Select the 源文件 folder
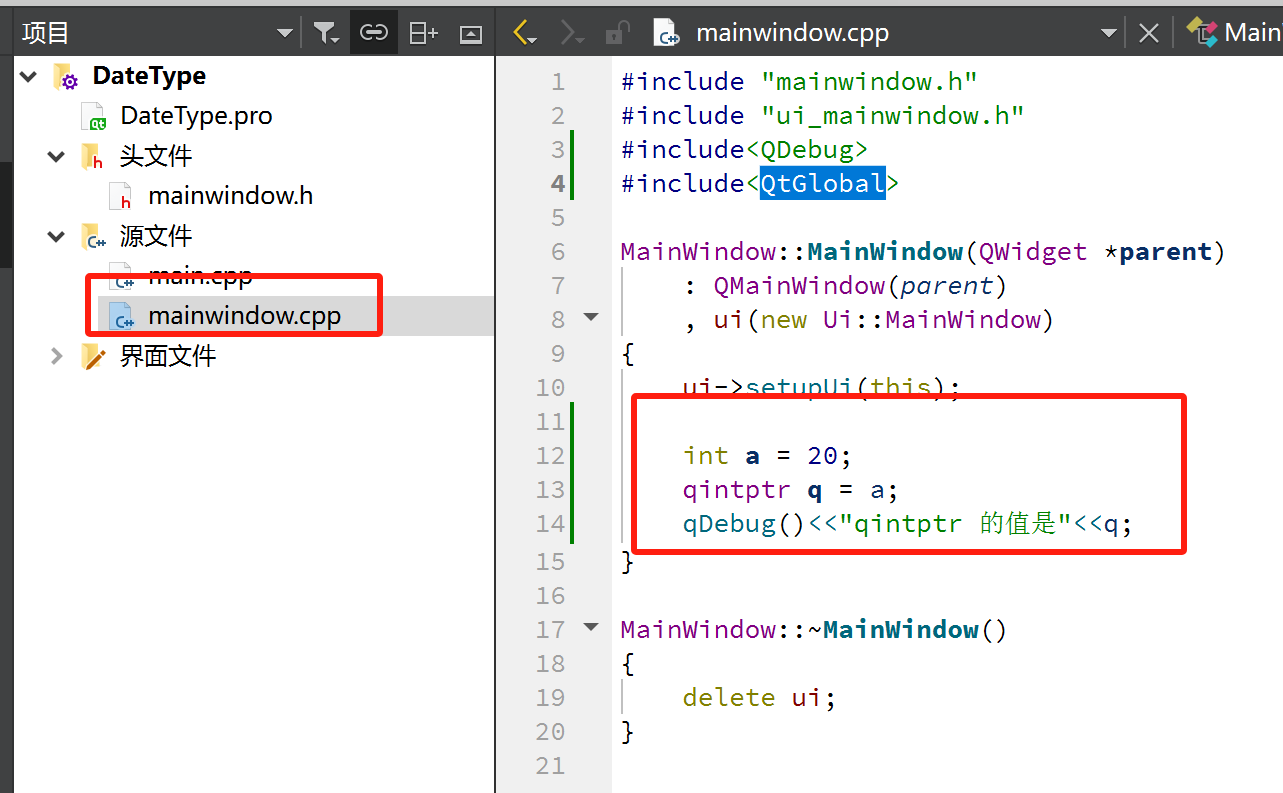The width and height of the screenshot is (1283, 793). [x=156, y=236]
